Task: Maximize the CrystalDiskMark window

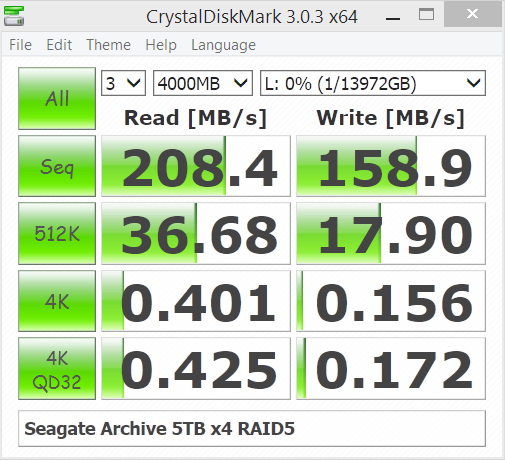Action: pyautogui.click(x=426, y=15)
